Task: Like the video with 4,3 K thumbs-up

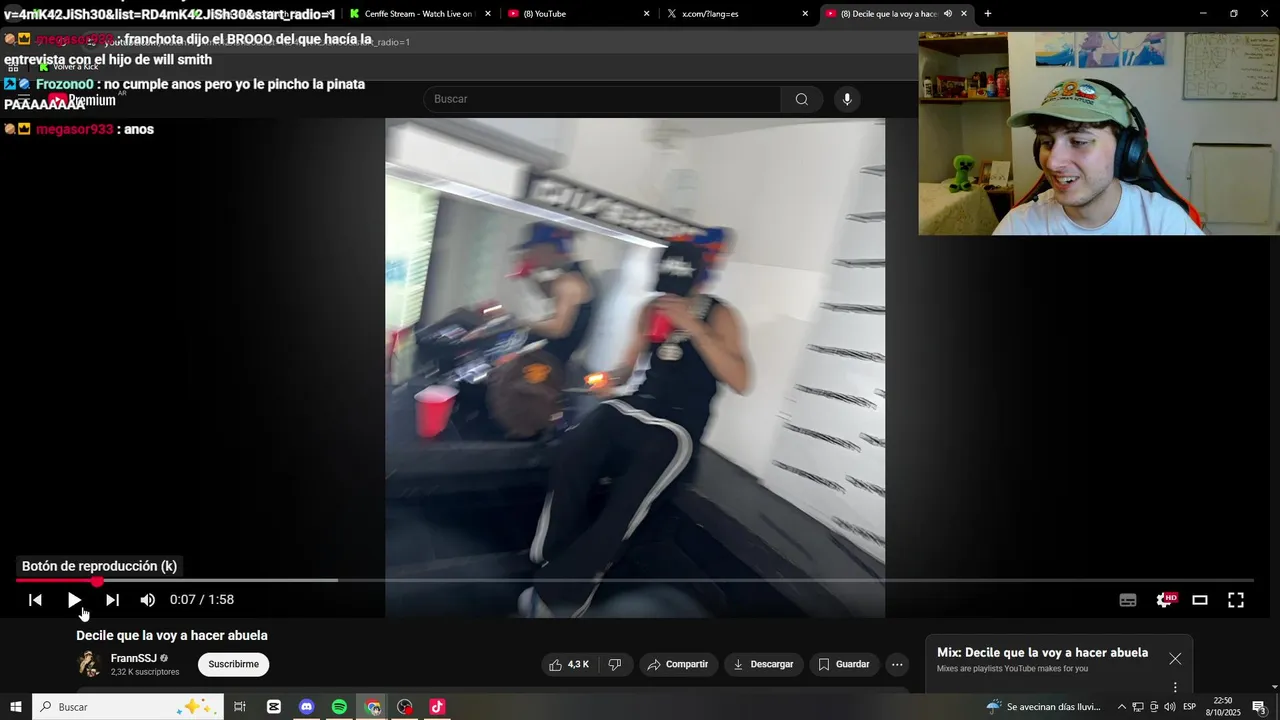Action: [569, 664]
